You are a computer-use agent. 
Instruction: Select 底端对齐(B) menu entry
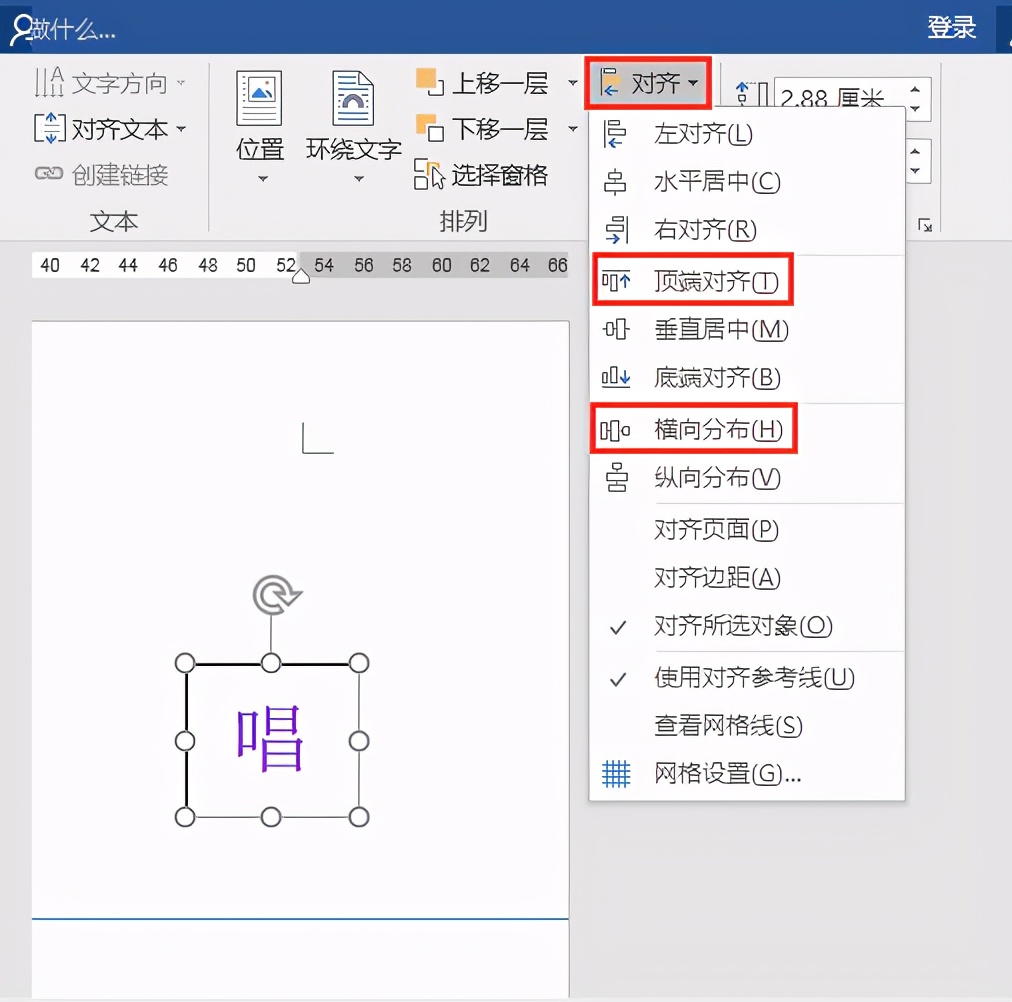click(747, 377)
